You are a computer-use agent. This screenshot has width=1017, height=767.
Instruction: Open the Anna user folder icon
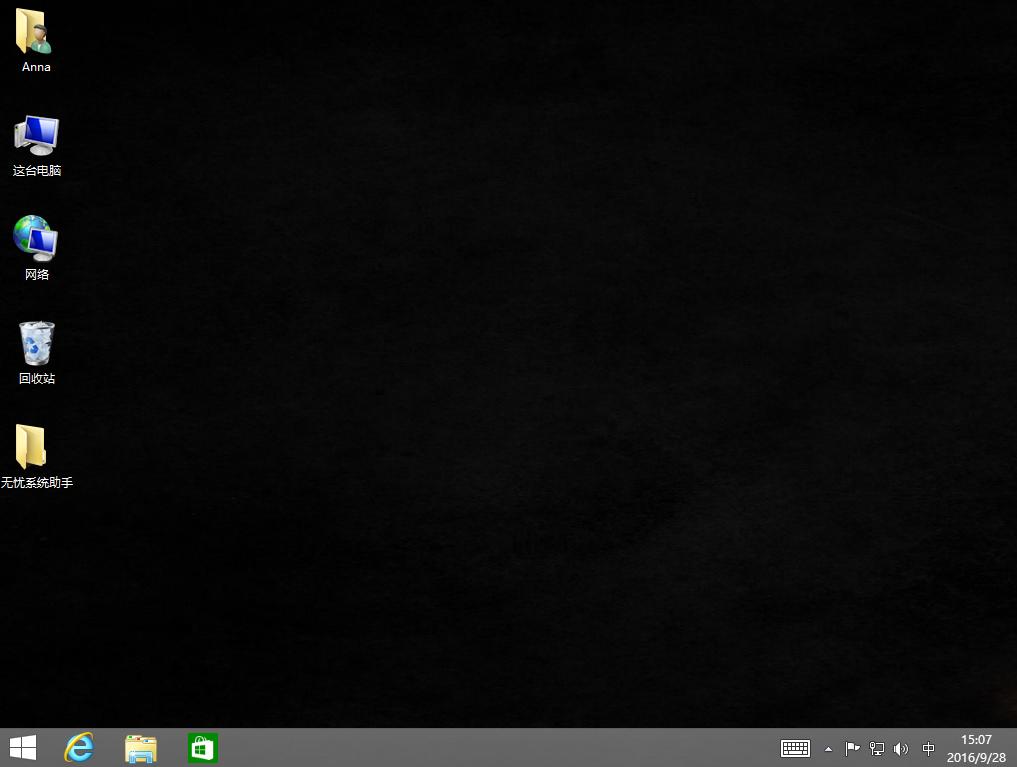[34, 33]
